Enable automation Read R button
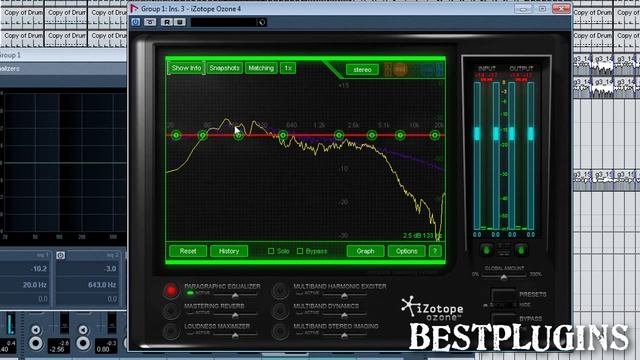This screenshot has width=640, height=360. pyautogui.click(x=167, y=22)
